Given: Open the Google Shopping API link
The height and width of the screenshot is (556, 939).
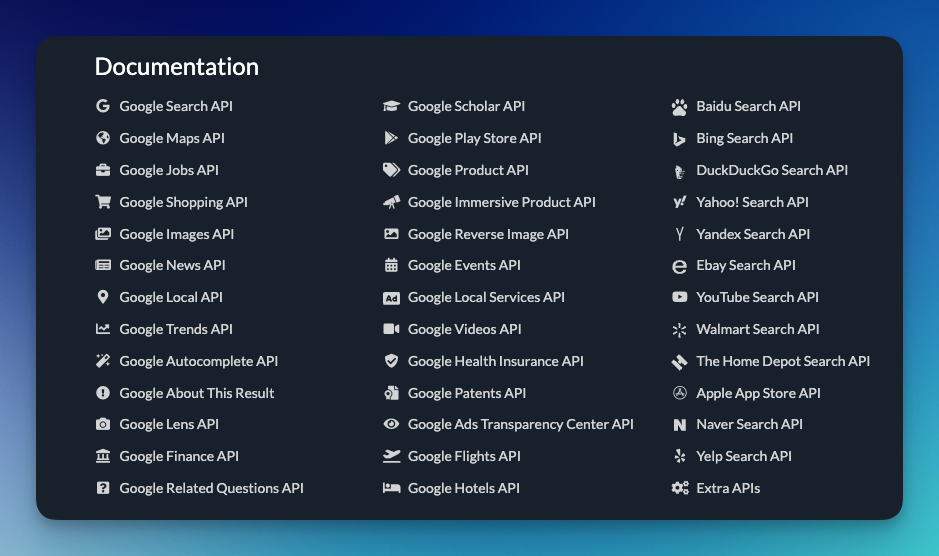Looking at the screenshot, I should tap(183, 202).
